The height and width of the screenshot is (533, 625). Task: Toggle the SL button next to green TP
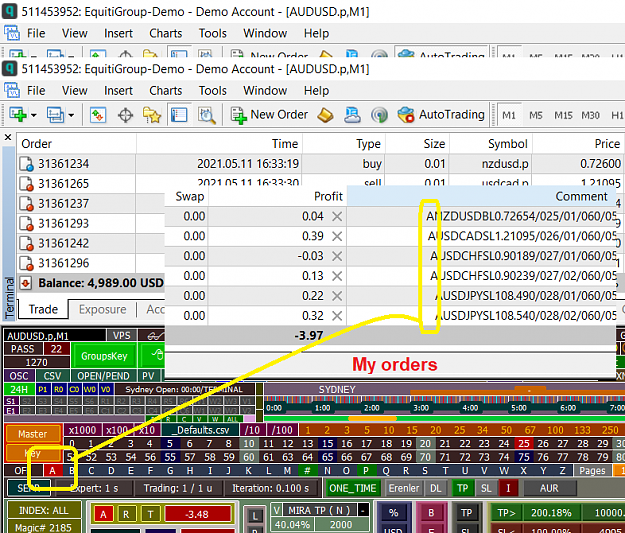pos(486,488)
